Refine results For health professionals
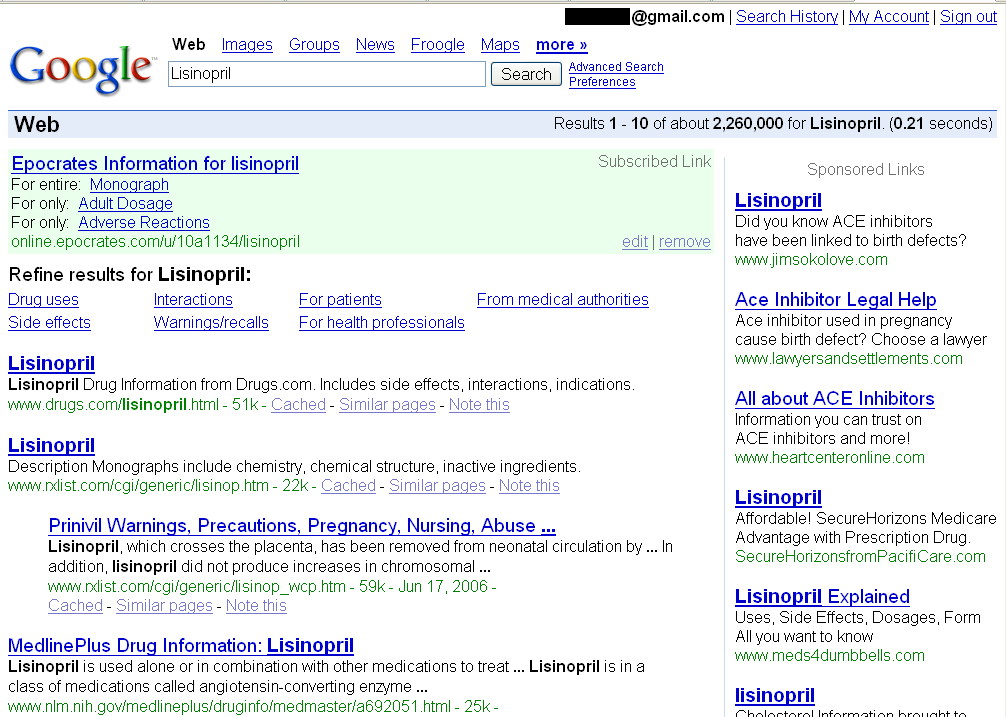 click(382, 323)
